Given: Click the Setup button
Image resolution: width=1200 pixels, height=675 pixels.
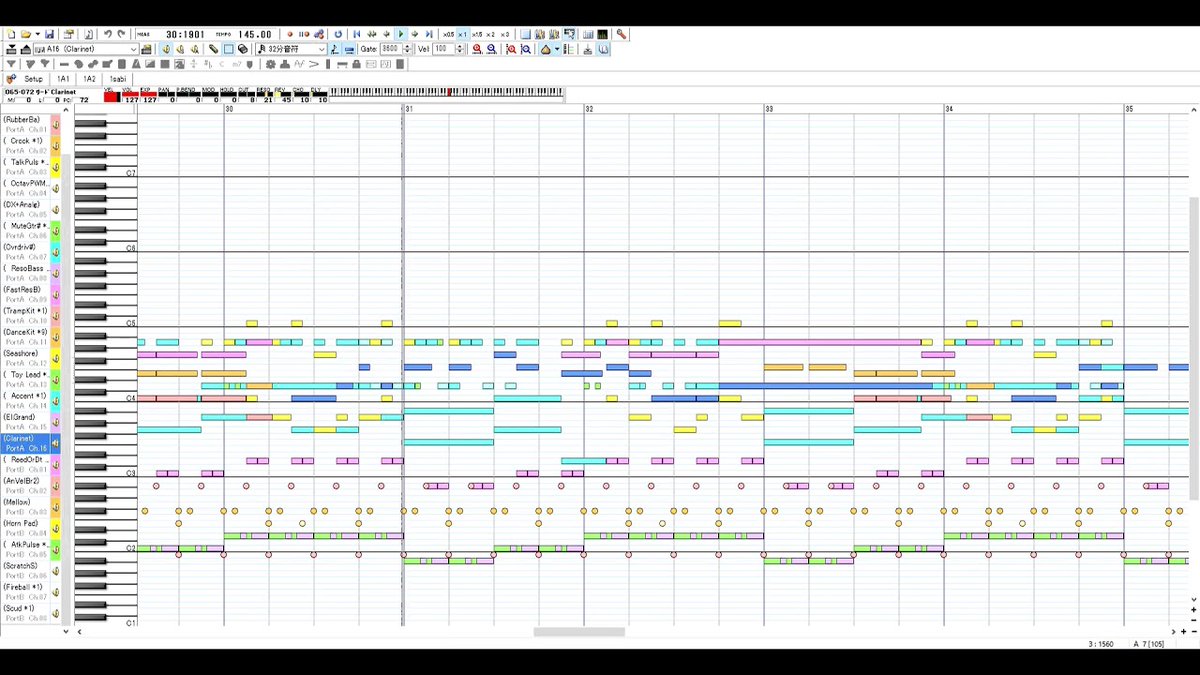Looking at the screenshot, I should coord(33,79).
